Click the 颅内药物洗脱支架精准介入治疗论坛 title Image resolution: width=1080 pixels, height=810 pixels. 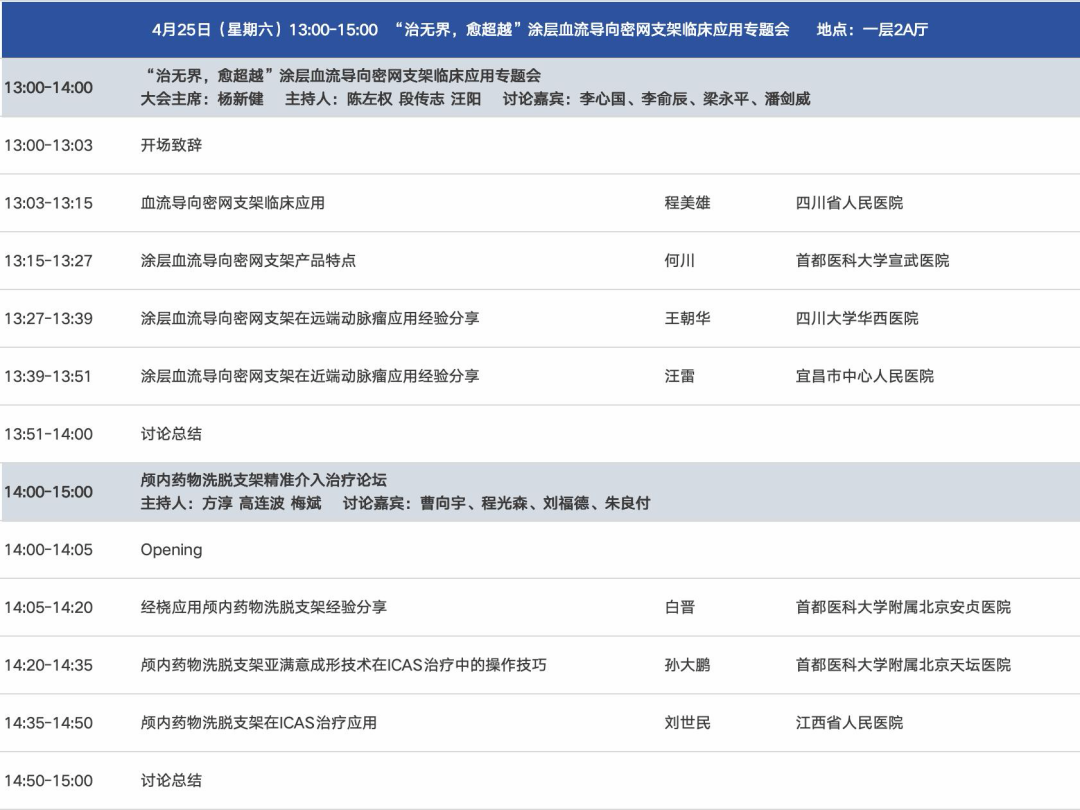[264, 480]
